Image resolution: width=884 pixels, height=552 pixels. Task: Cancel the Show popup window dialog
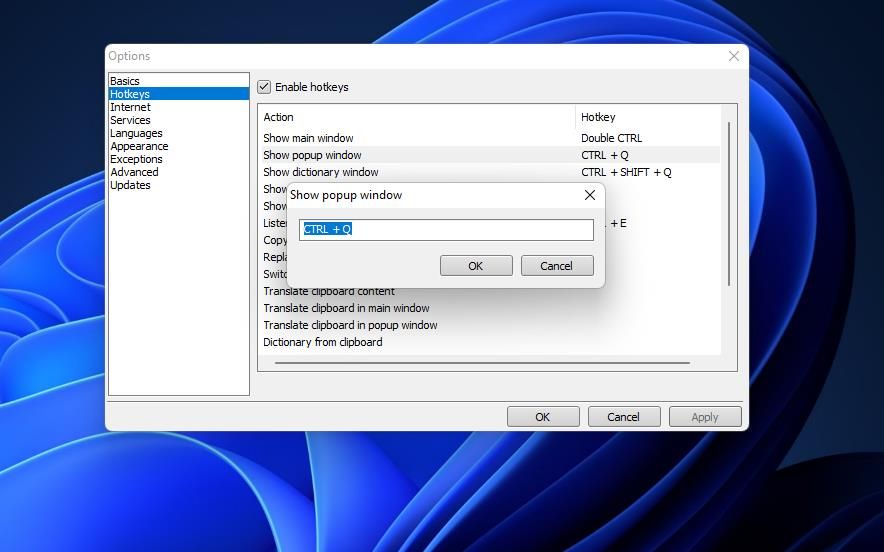[x=556, y=266]
